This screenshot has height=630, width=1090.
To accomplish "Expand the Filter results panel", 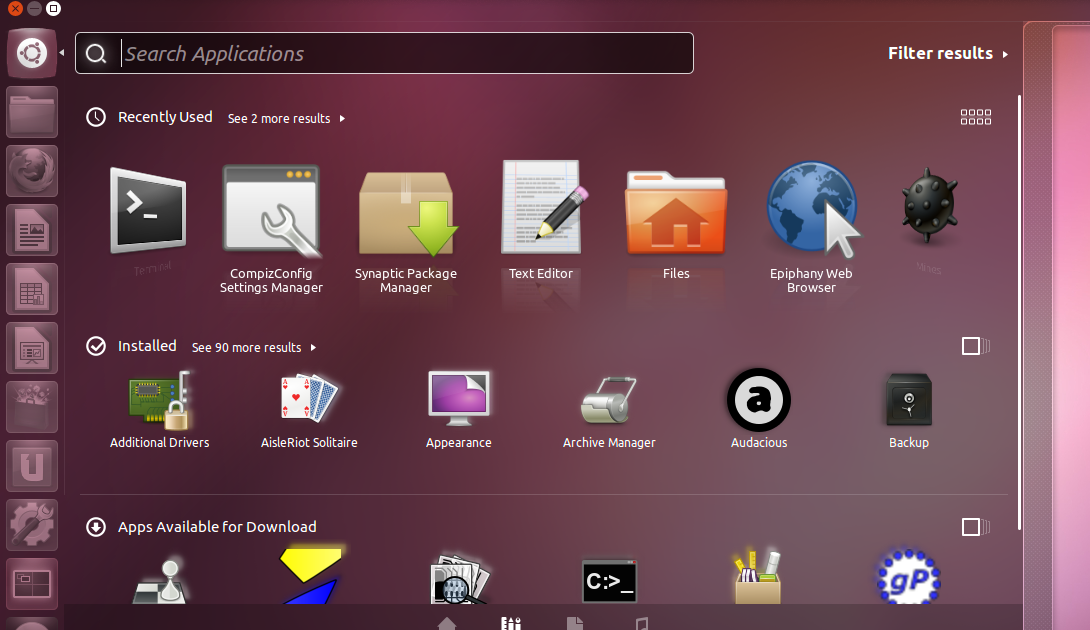I will pyautogui.click(x=946, y=53).
